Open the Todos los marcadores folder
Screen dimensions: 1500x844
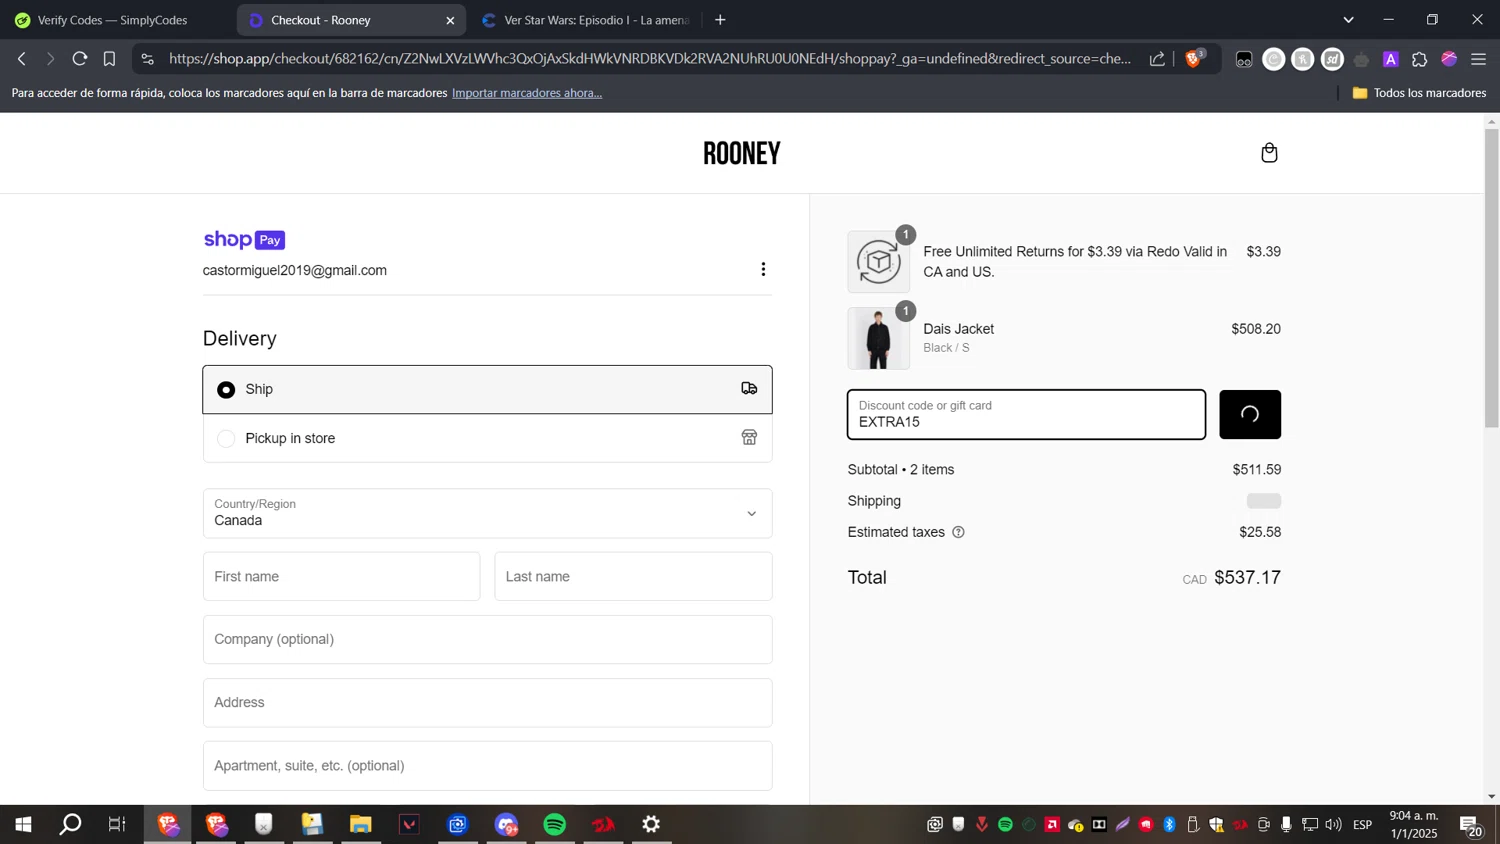click(1419, 93)
